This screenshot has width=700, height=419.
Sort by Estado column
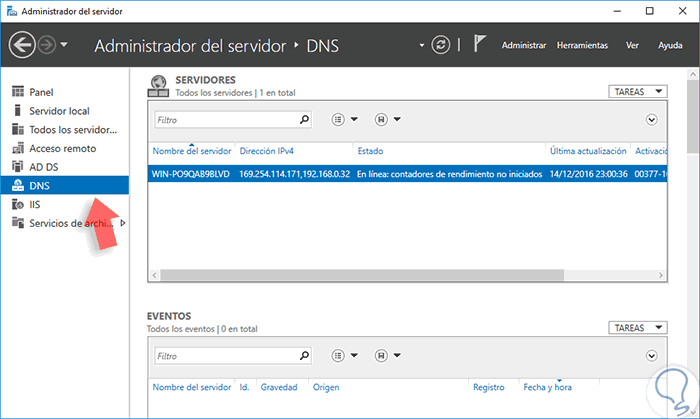coord(370,151)
